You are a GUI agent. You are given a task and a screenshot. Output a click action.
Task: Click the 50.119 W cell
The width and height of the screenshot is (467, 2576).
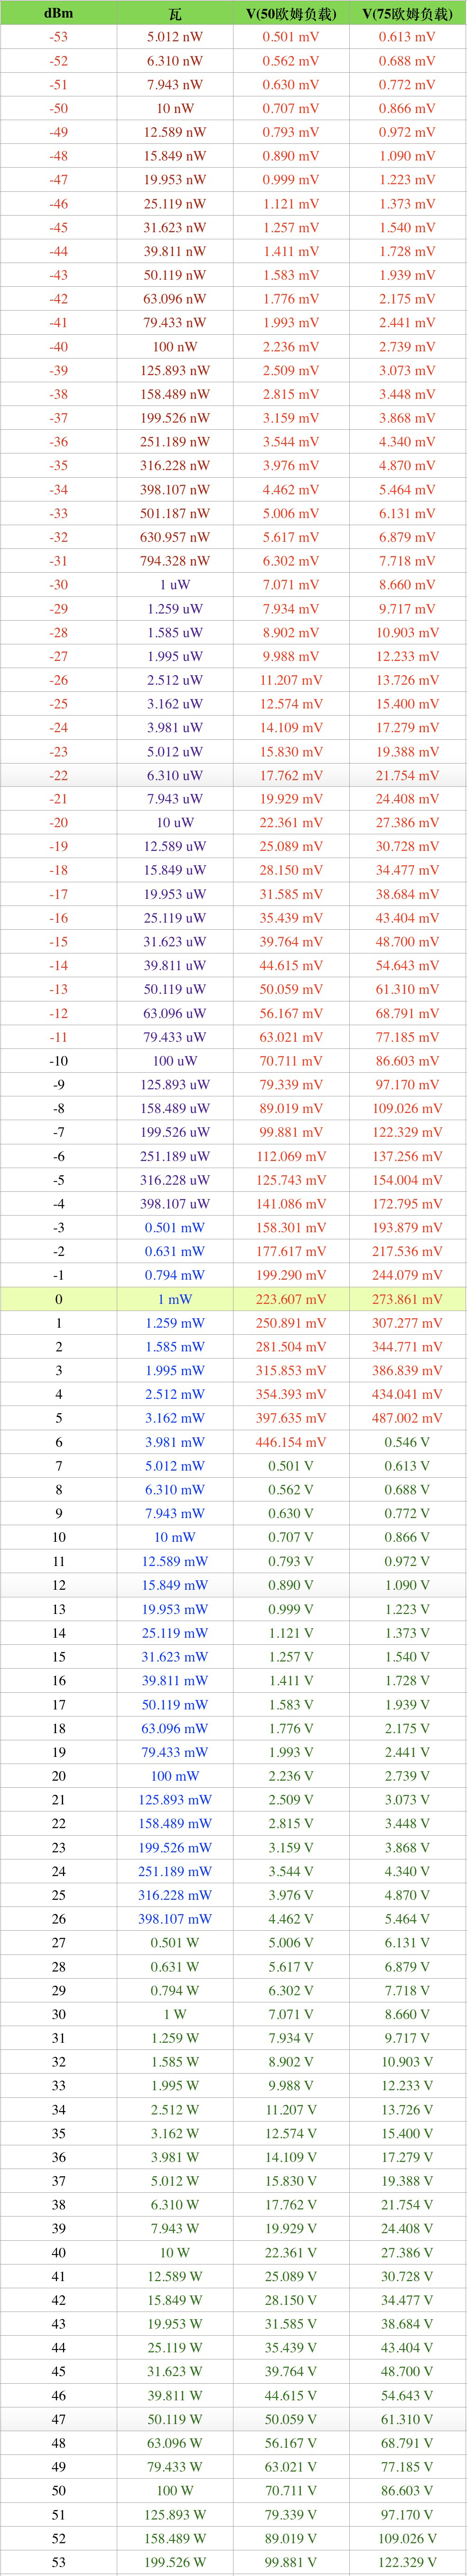coord(175,2419)
